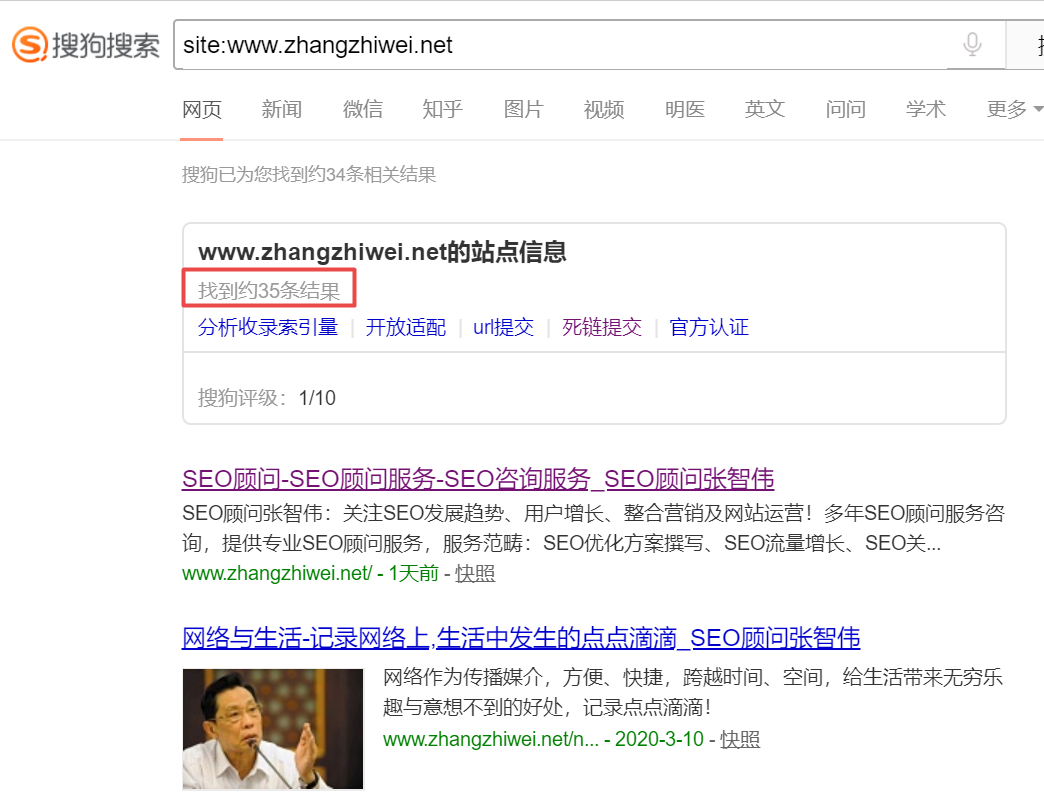Switch to the 微信 tab
This screenshot has width=1044, height=810.
point(363,109)
